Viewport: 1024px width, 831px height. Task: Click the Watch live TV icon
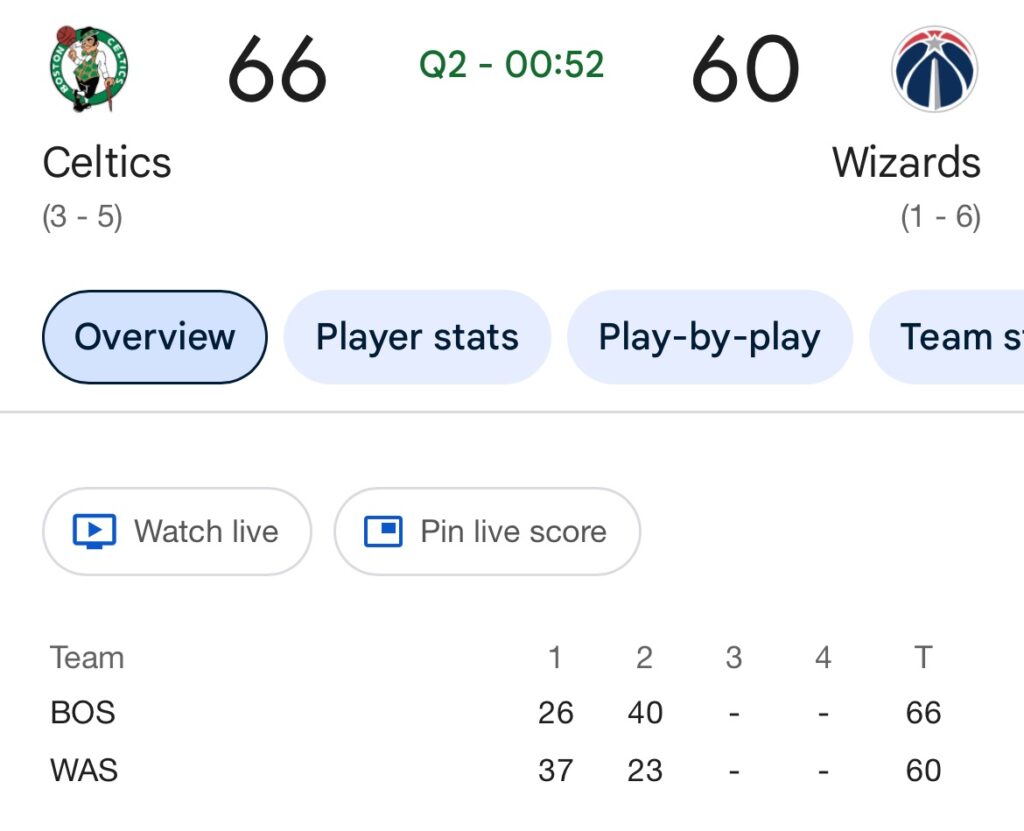coord(95,531)
